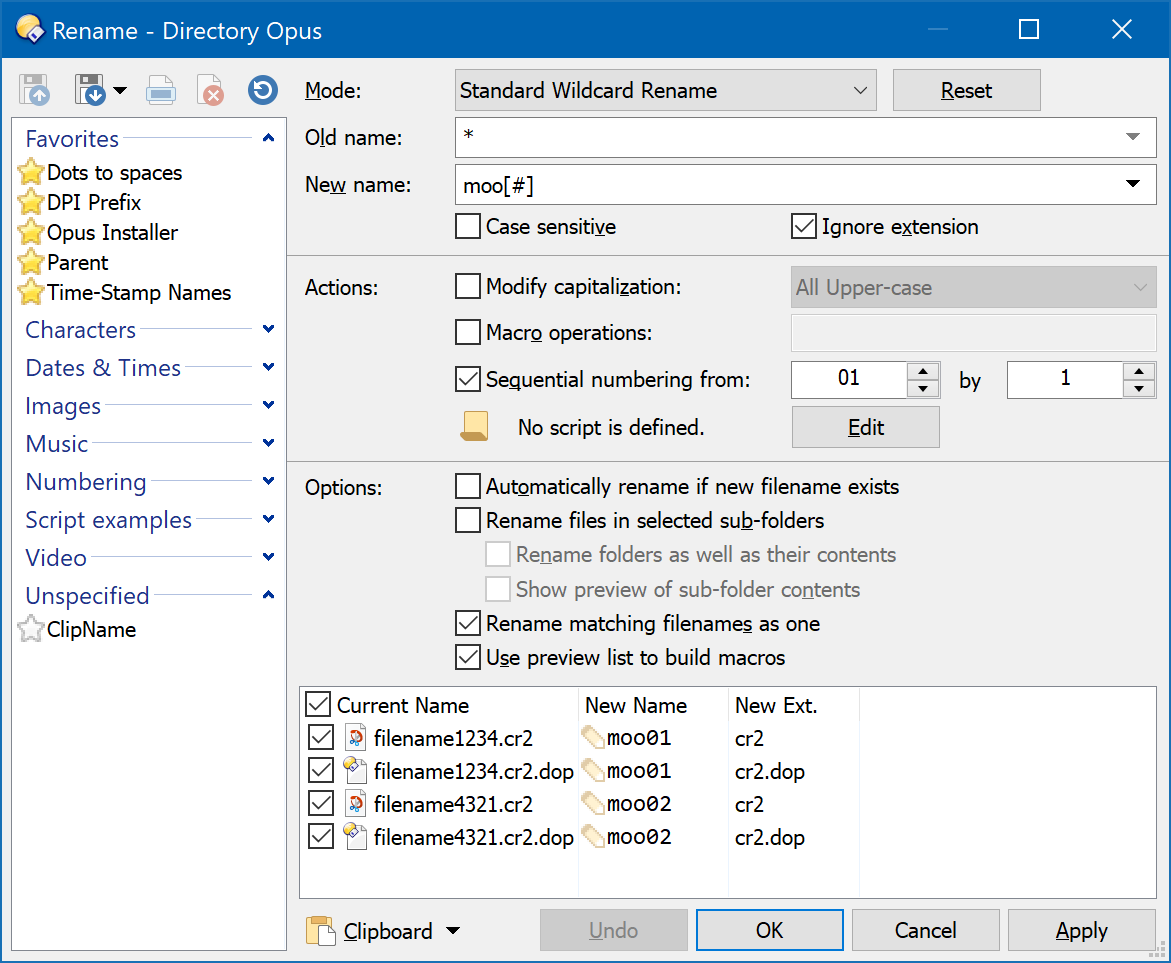Open the New name history dropdown
This screenshot has width=1171, height=963.
tap(1133, 184)
